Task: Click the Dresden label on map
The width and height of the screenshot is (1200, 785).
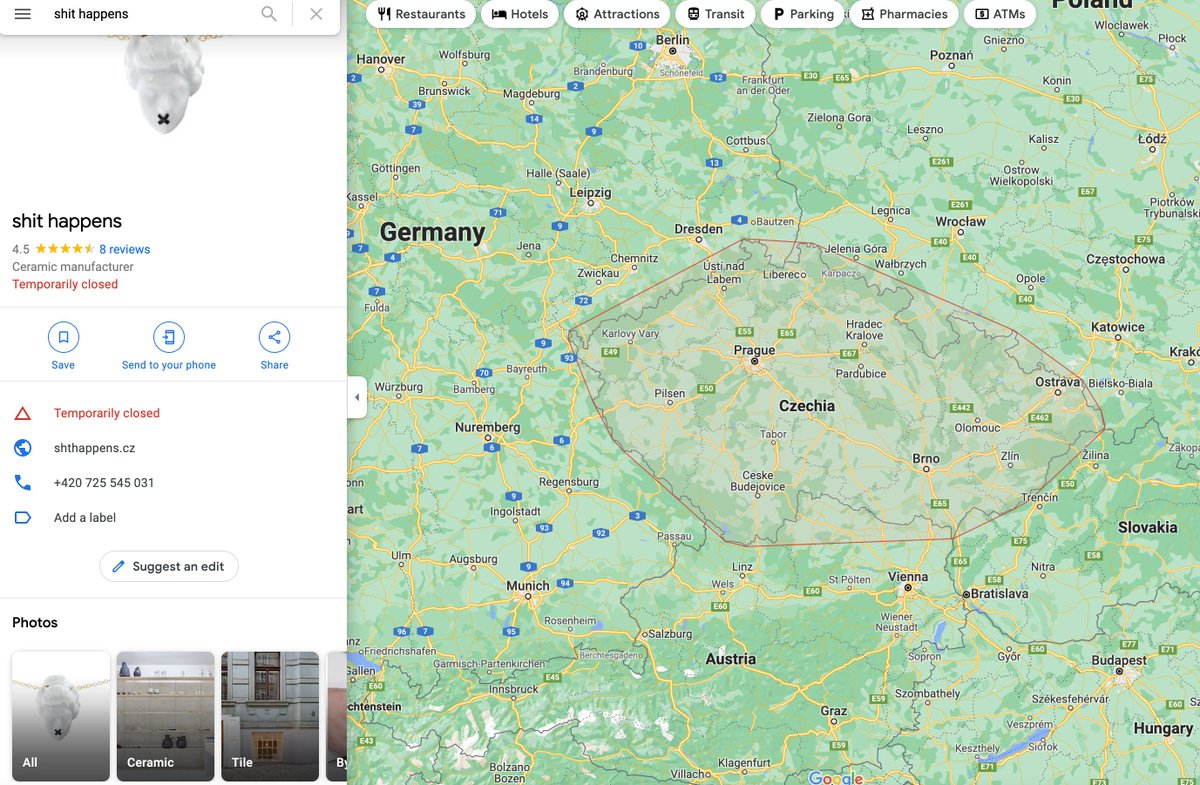Action: tap(698, 229)
